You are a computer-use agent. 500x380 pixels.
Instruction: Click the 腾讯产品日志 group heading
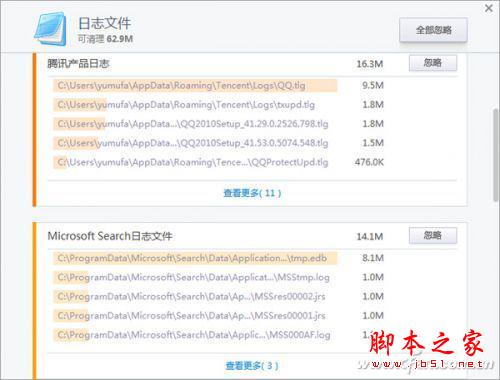(78, 63)
